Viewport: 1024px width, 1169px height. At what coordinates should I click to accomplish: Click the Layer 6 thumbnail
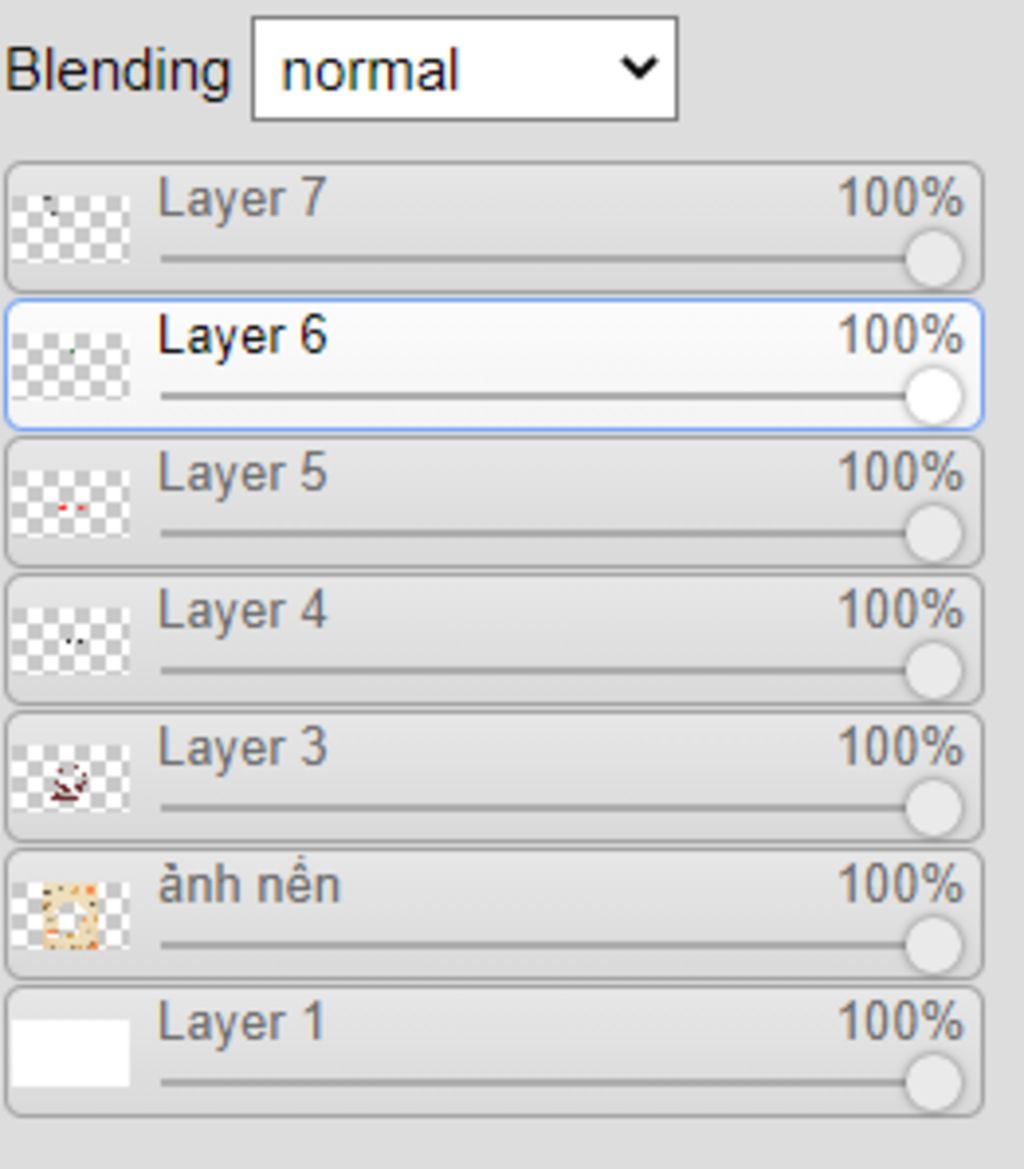coord(70,365)
